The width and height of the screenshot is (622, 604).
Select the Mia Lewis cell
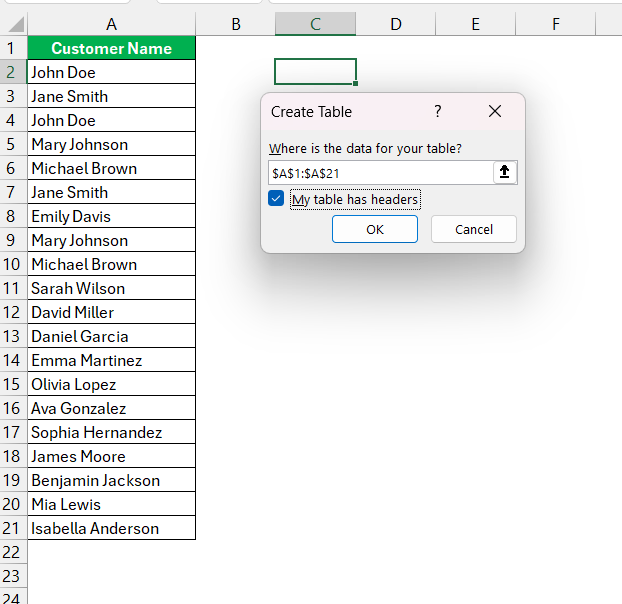coord(111,504)
